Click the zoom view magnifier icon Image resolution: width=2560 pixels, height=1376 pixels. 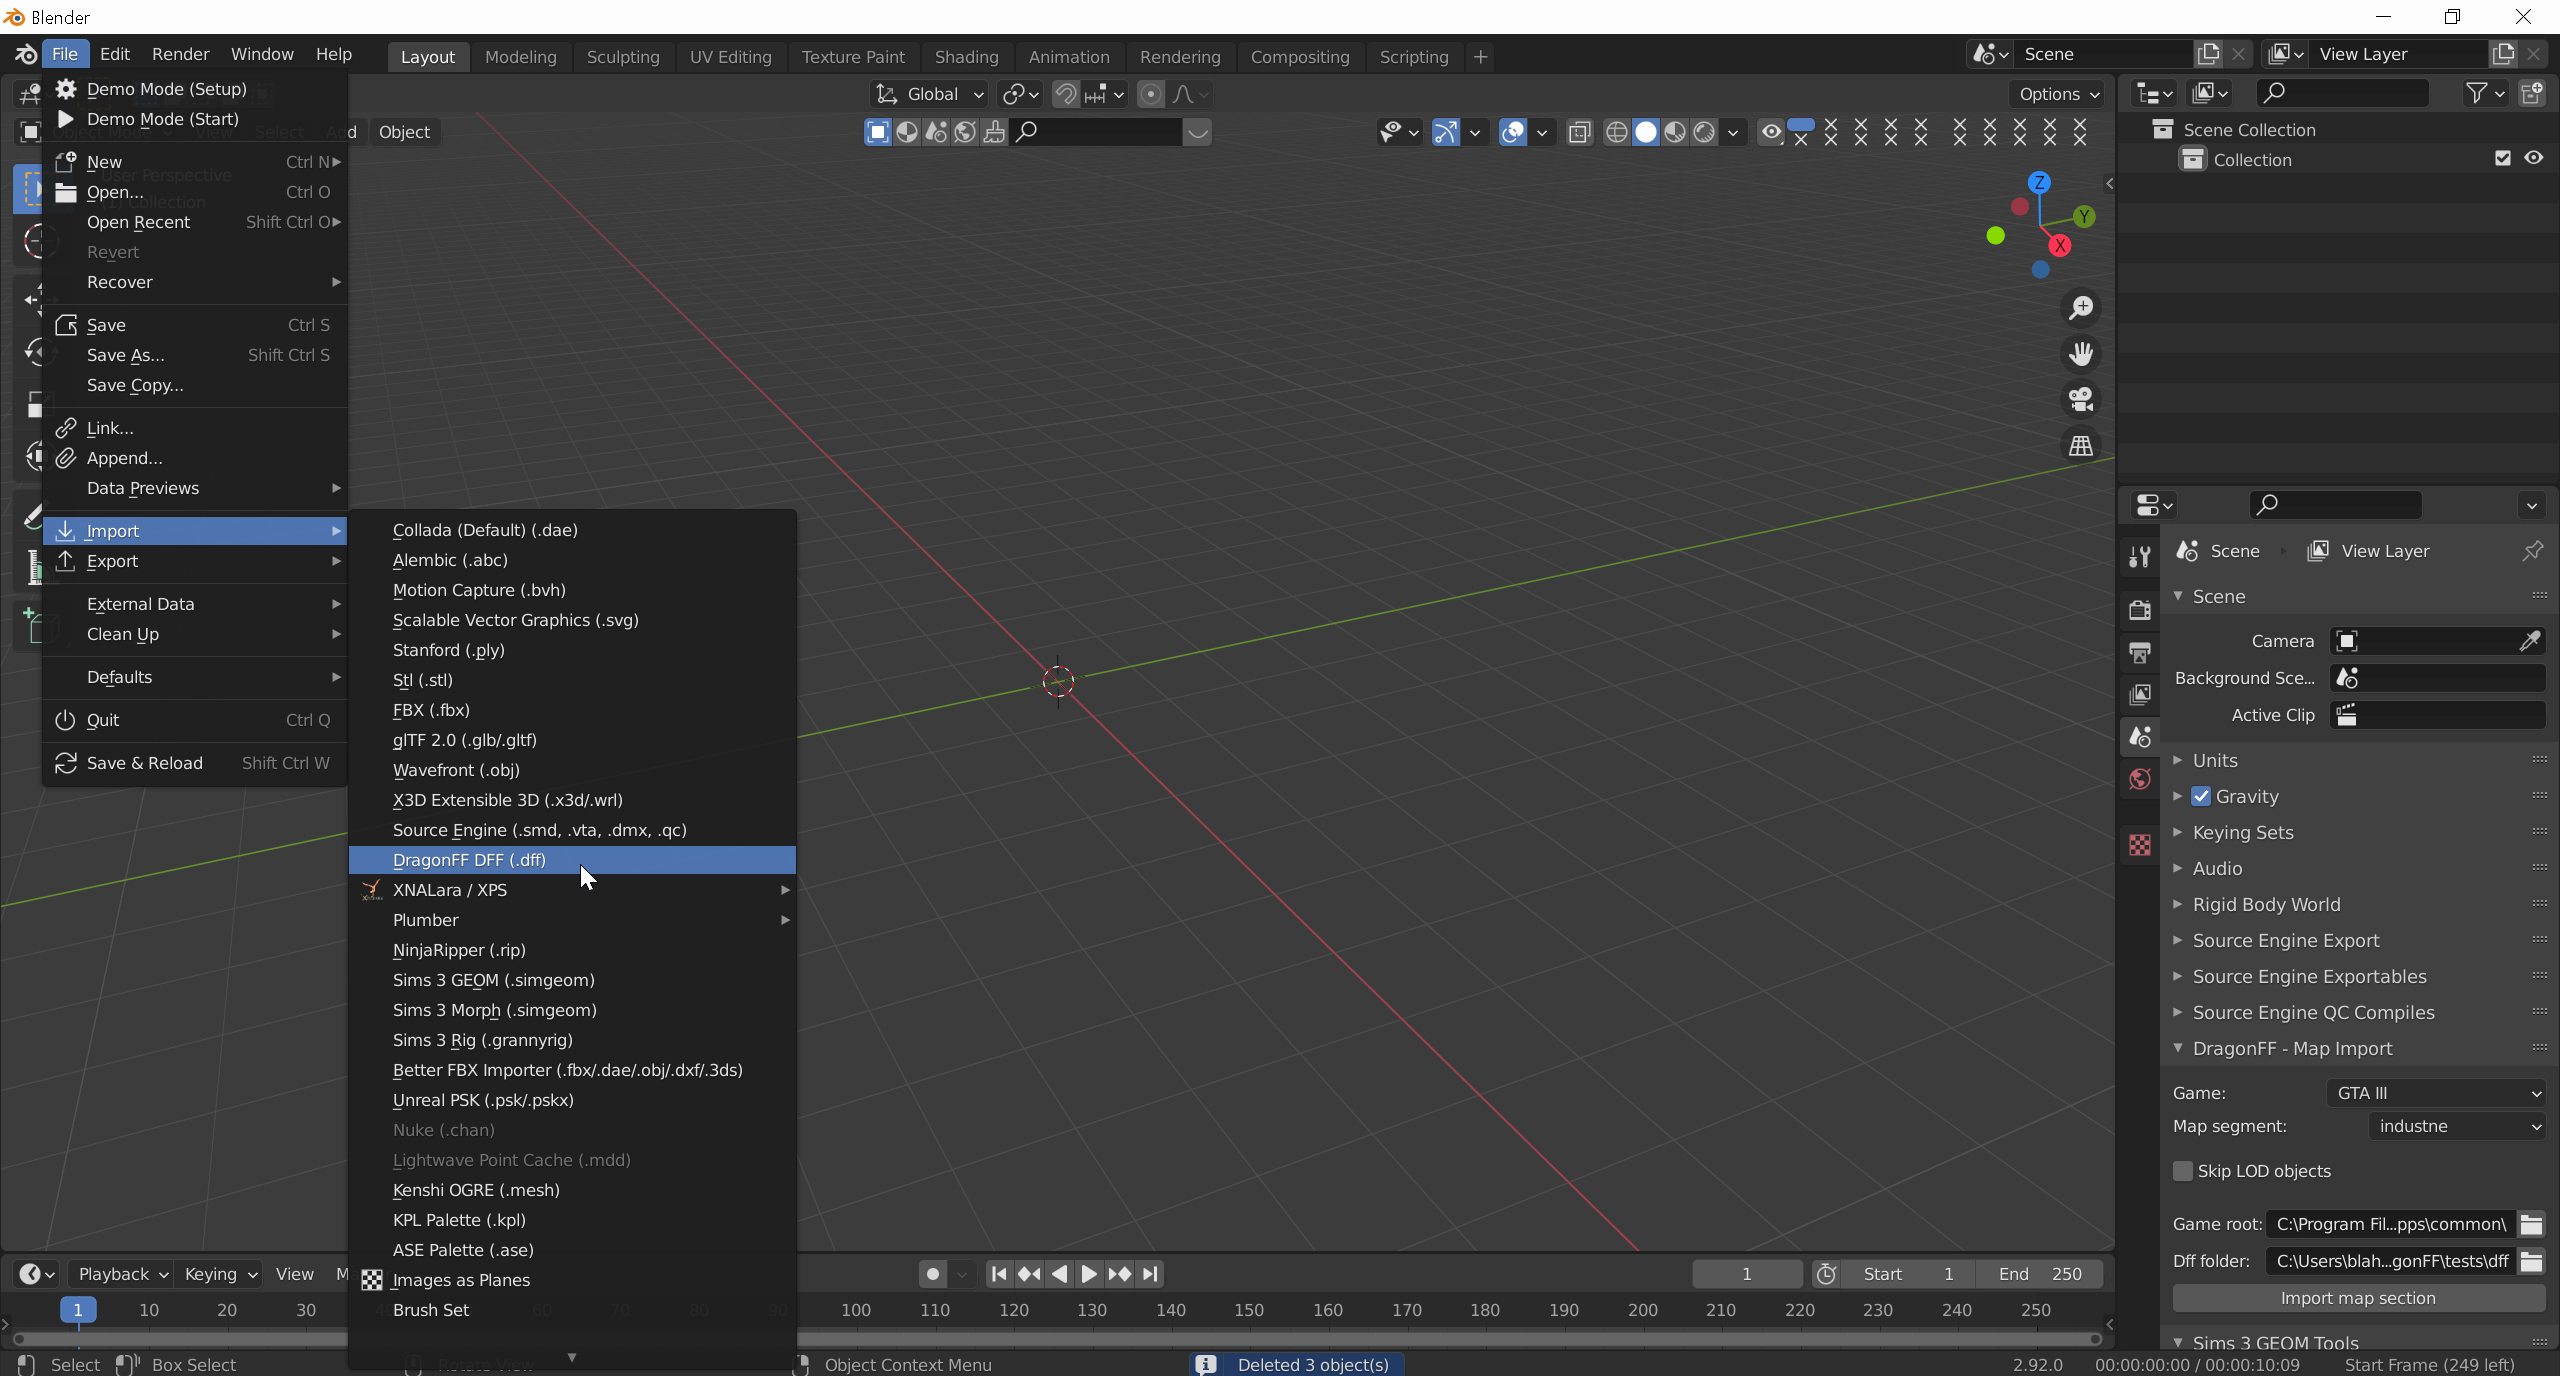(x=2081, y=308)
